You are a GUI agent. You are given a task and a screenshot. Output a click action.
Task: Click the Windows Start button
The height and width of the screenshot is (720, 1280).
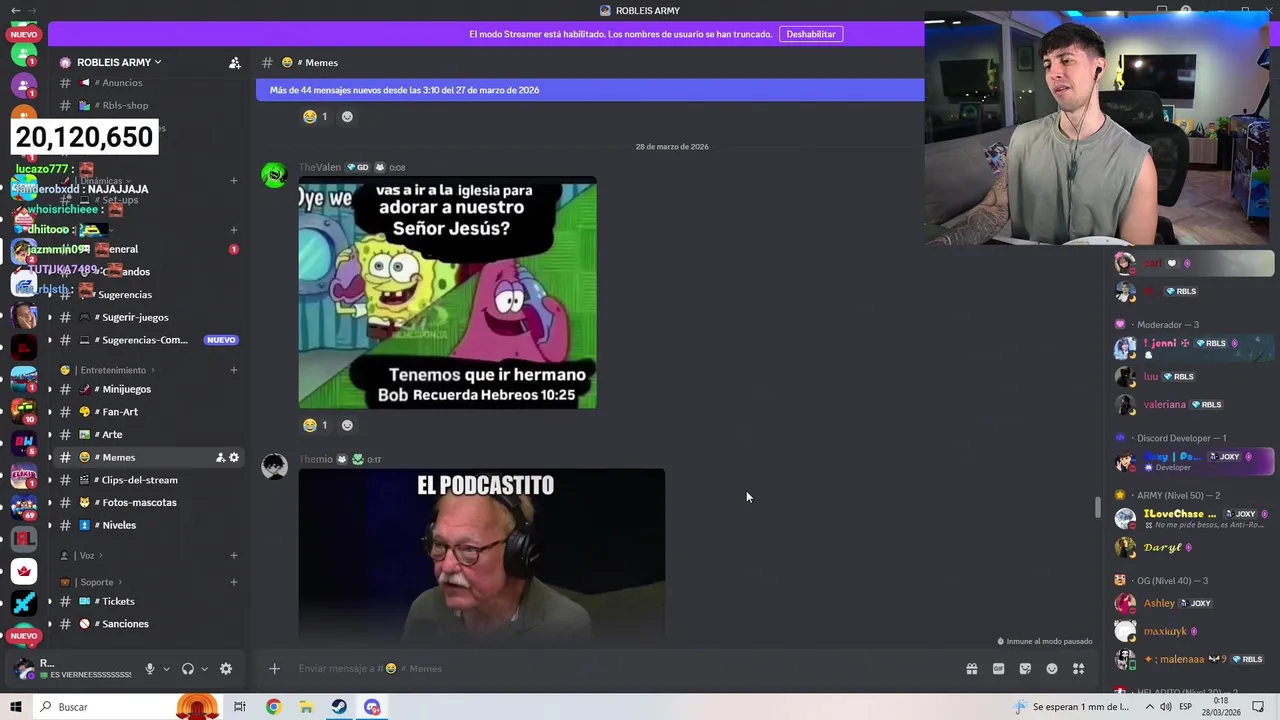click(x=16, y=707)
